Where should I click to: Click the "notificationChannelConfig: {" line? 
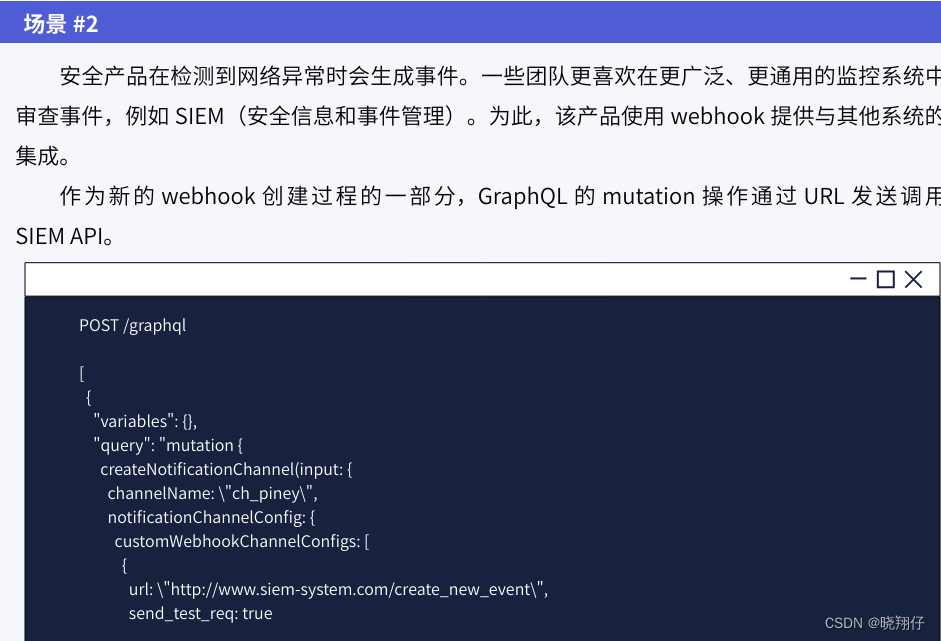pos(212,517)
